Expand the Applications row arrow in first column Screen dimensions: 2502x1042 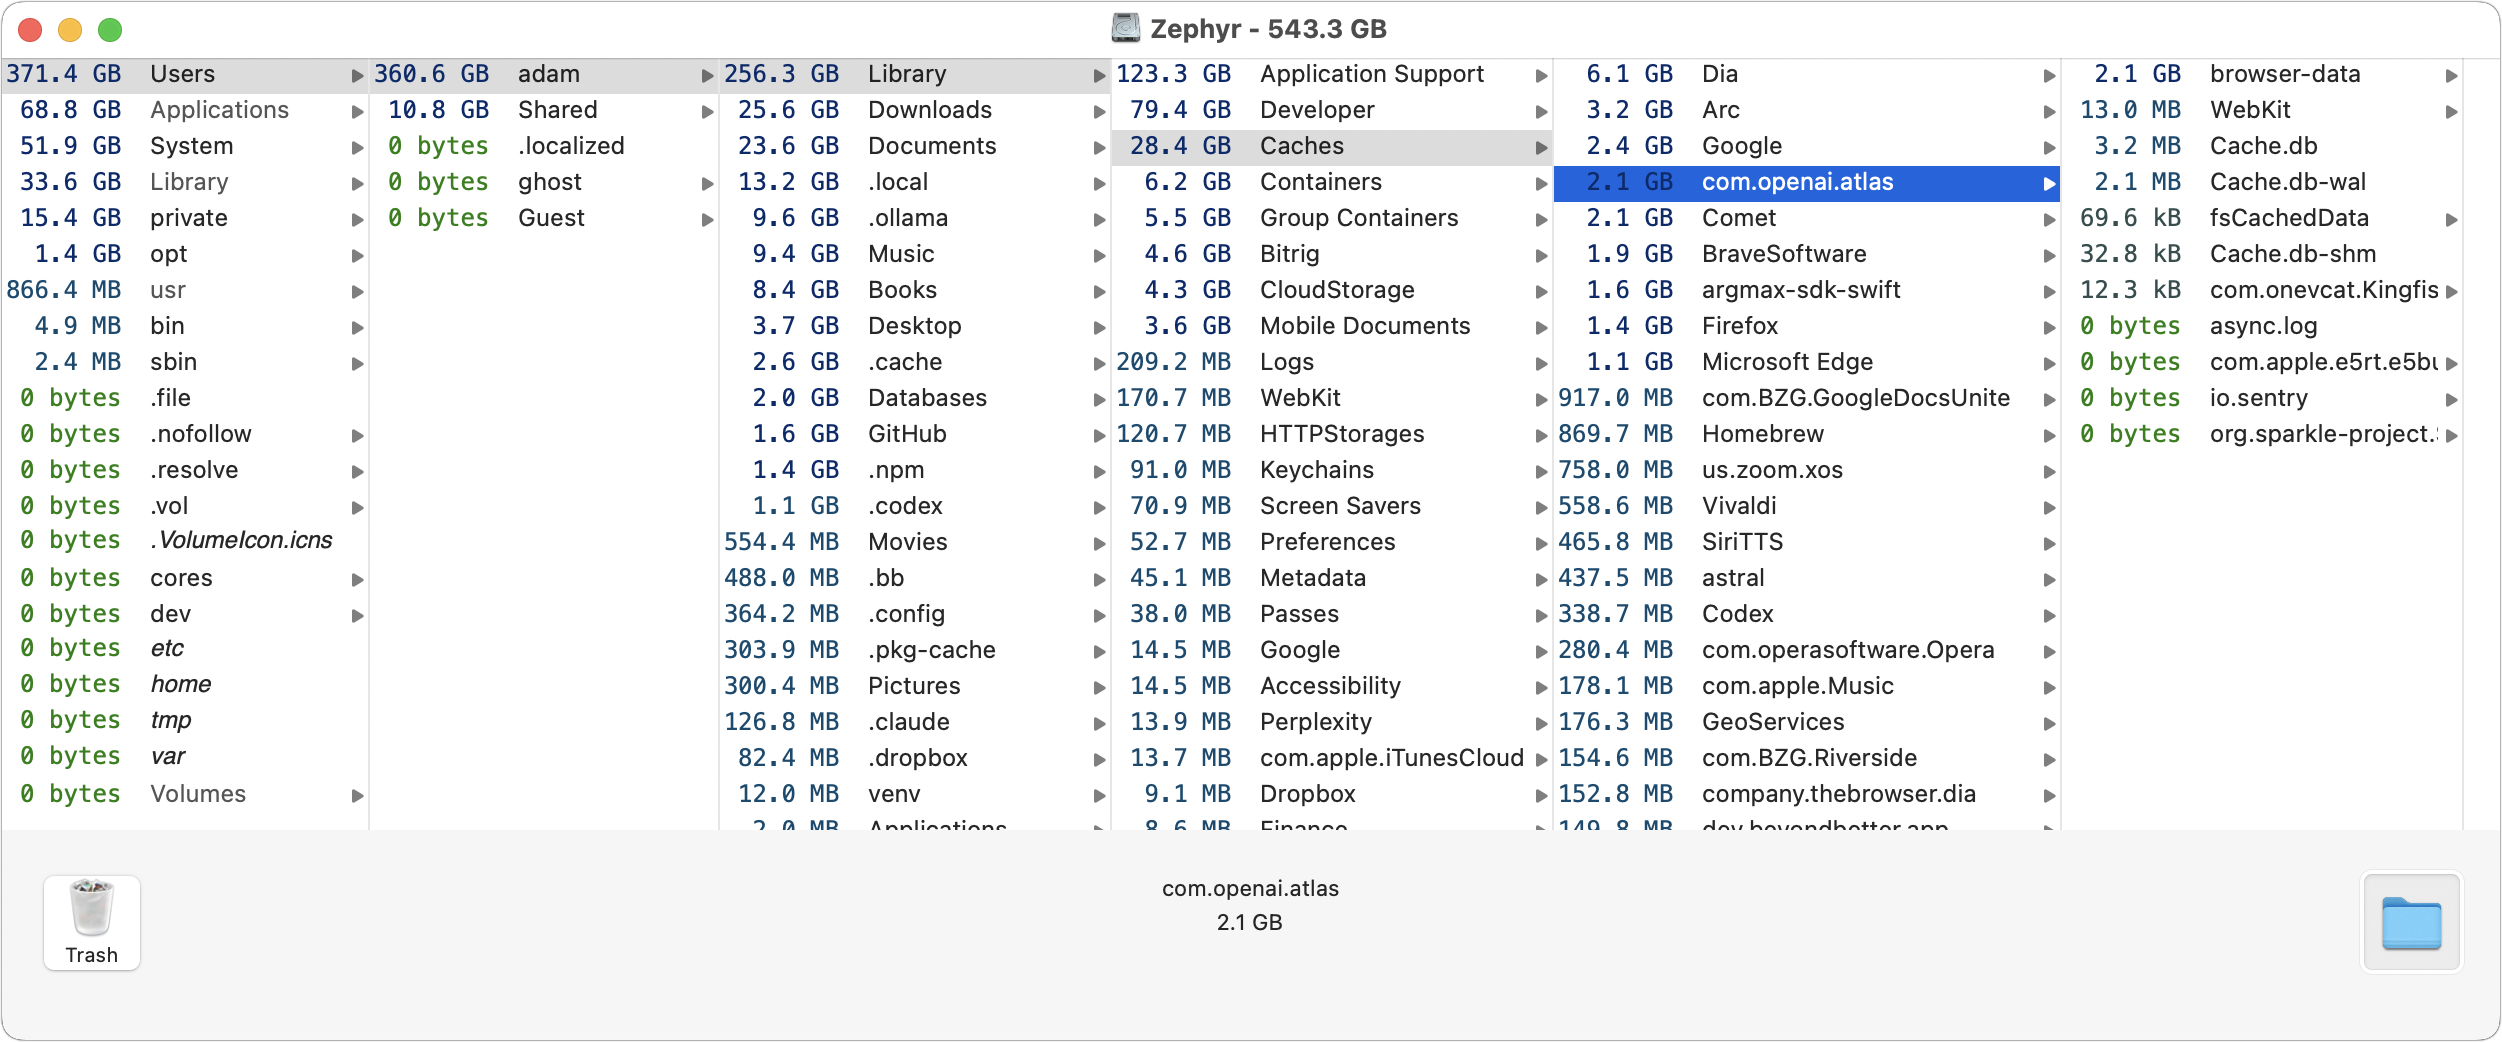[x=357, y=111]
